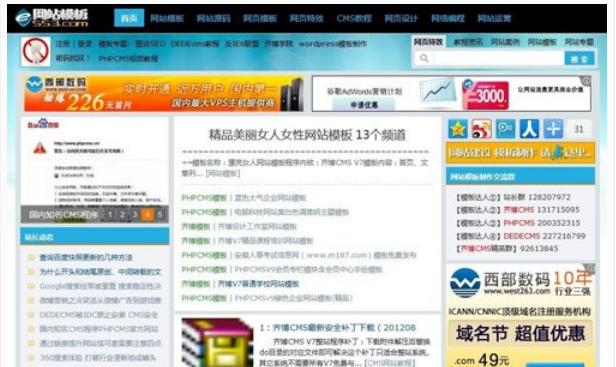Image resolution: width=616 pixels, height=367 pixels.
Task: Open the 首页 navigation tab
Action: tap(129, 18)
